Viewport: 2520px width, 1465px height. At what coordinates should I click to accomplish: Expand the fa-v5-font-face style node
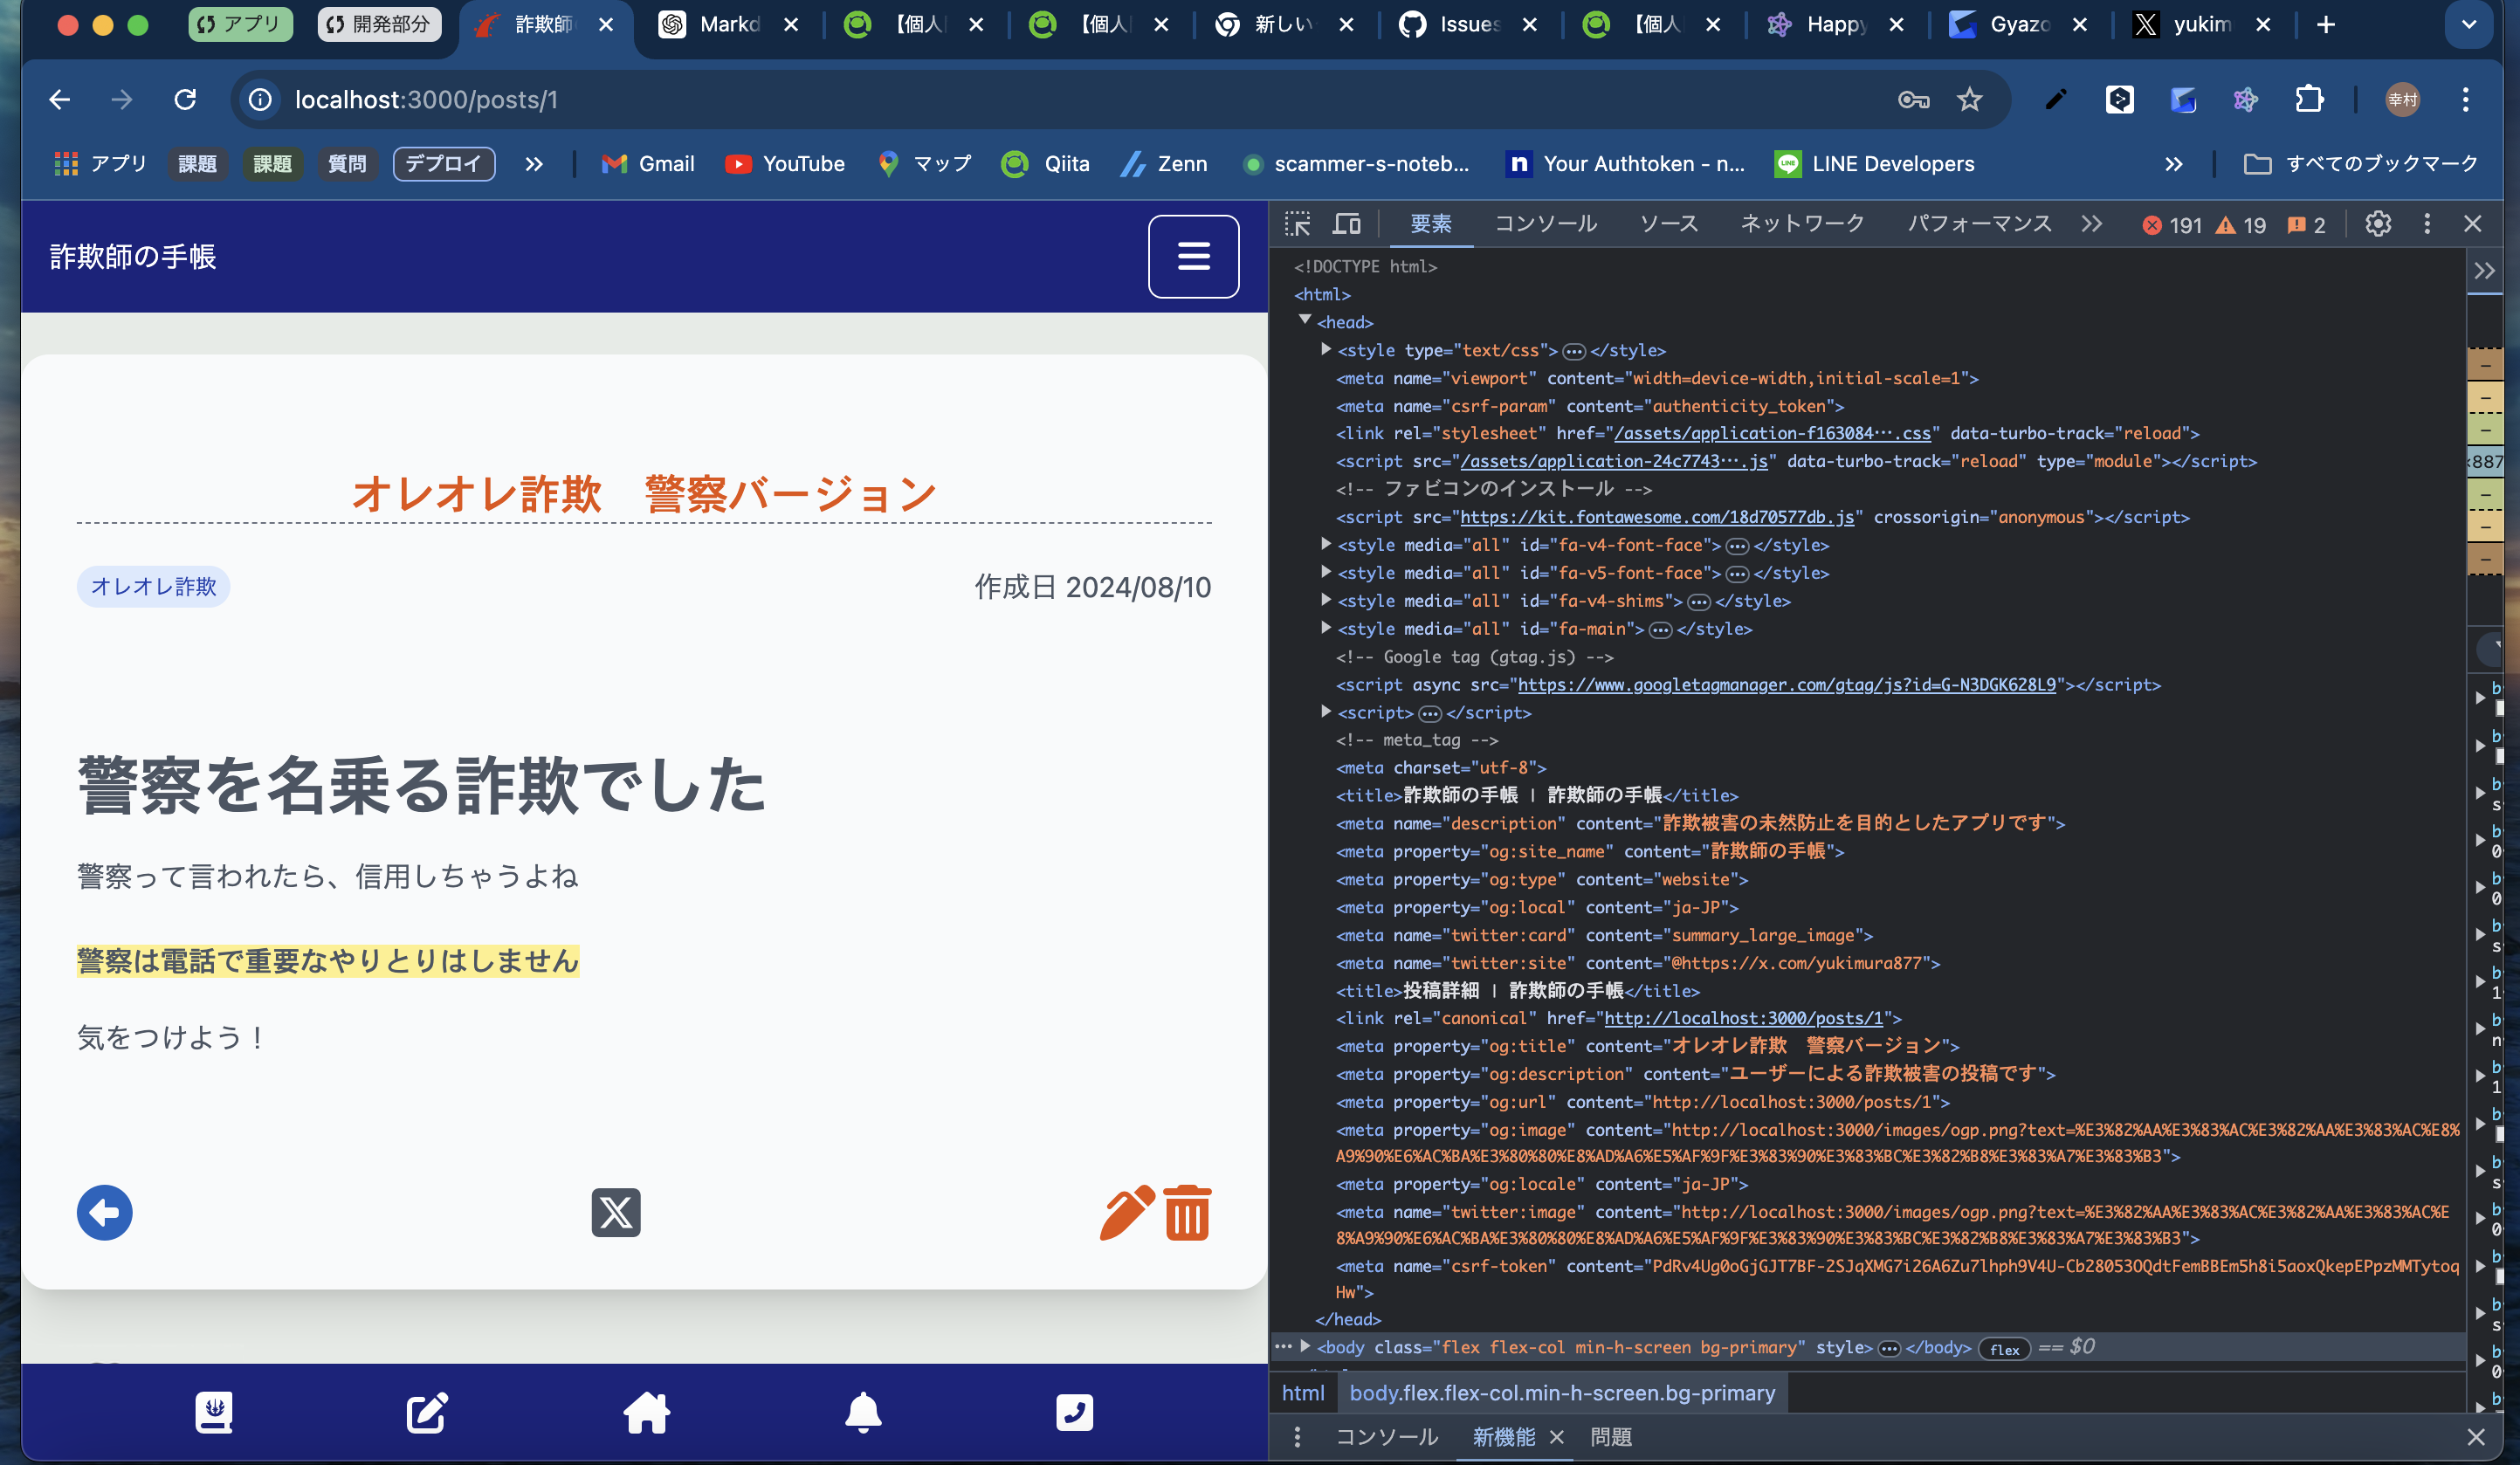1326,572
